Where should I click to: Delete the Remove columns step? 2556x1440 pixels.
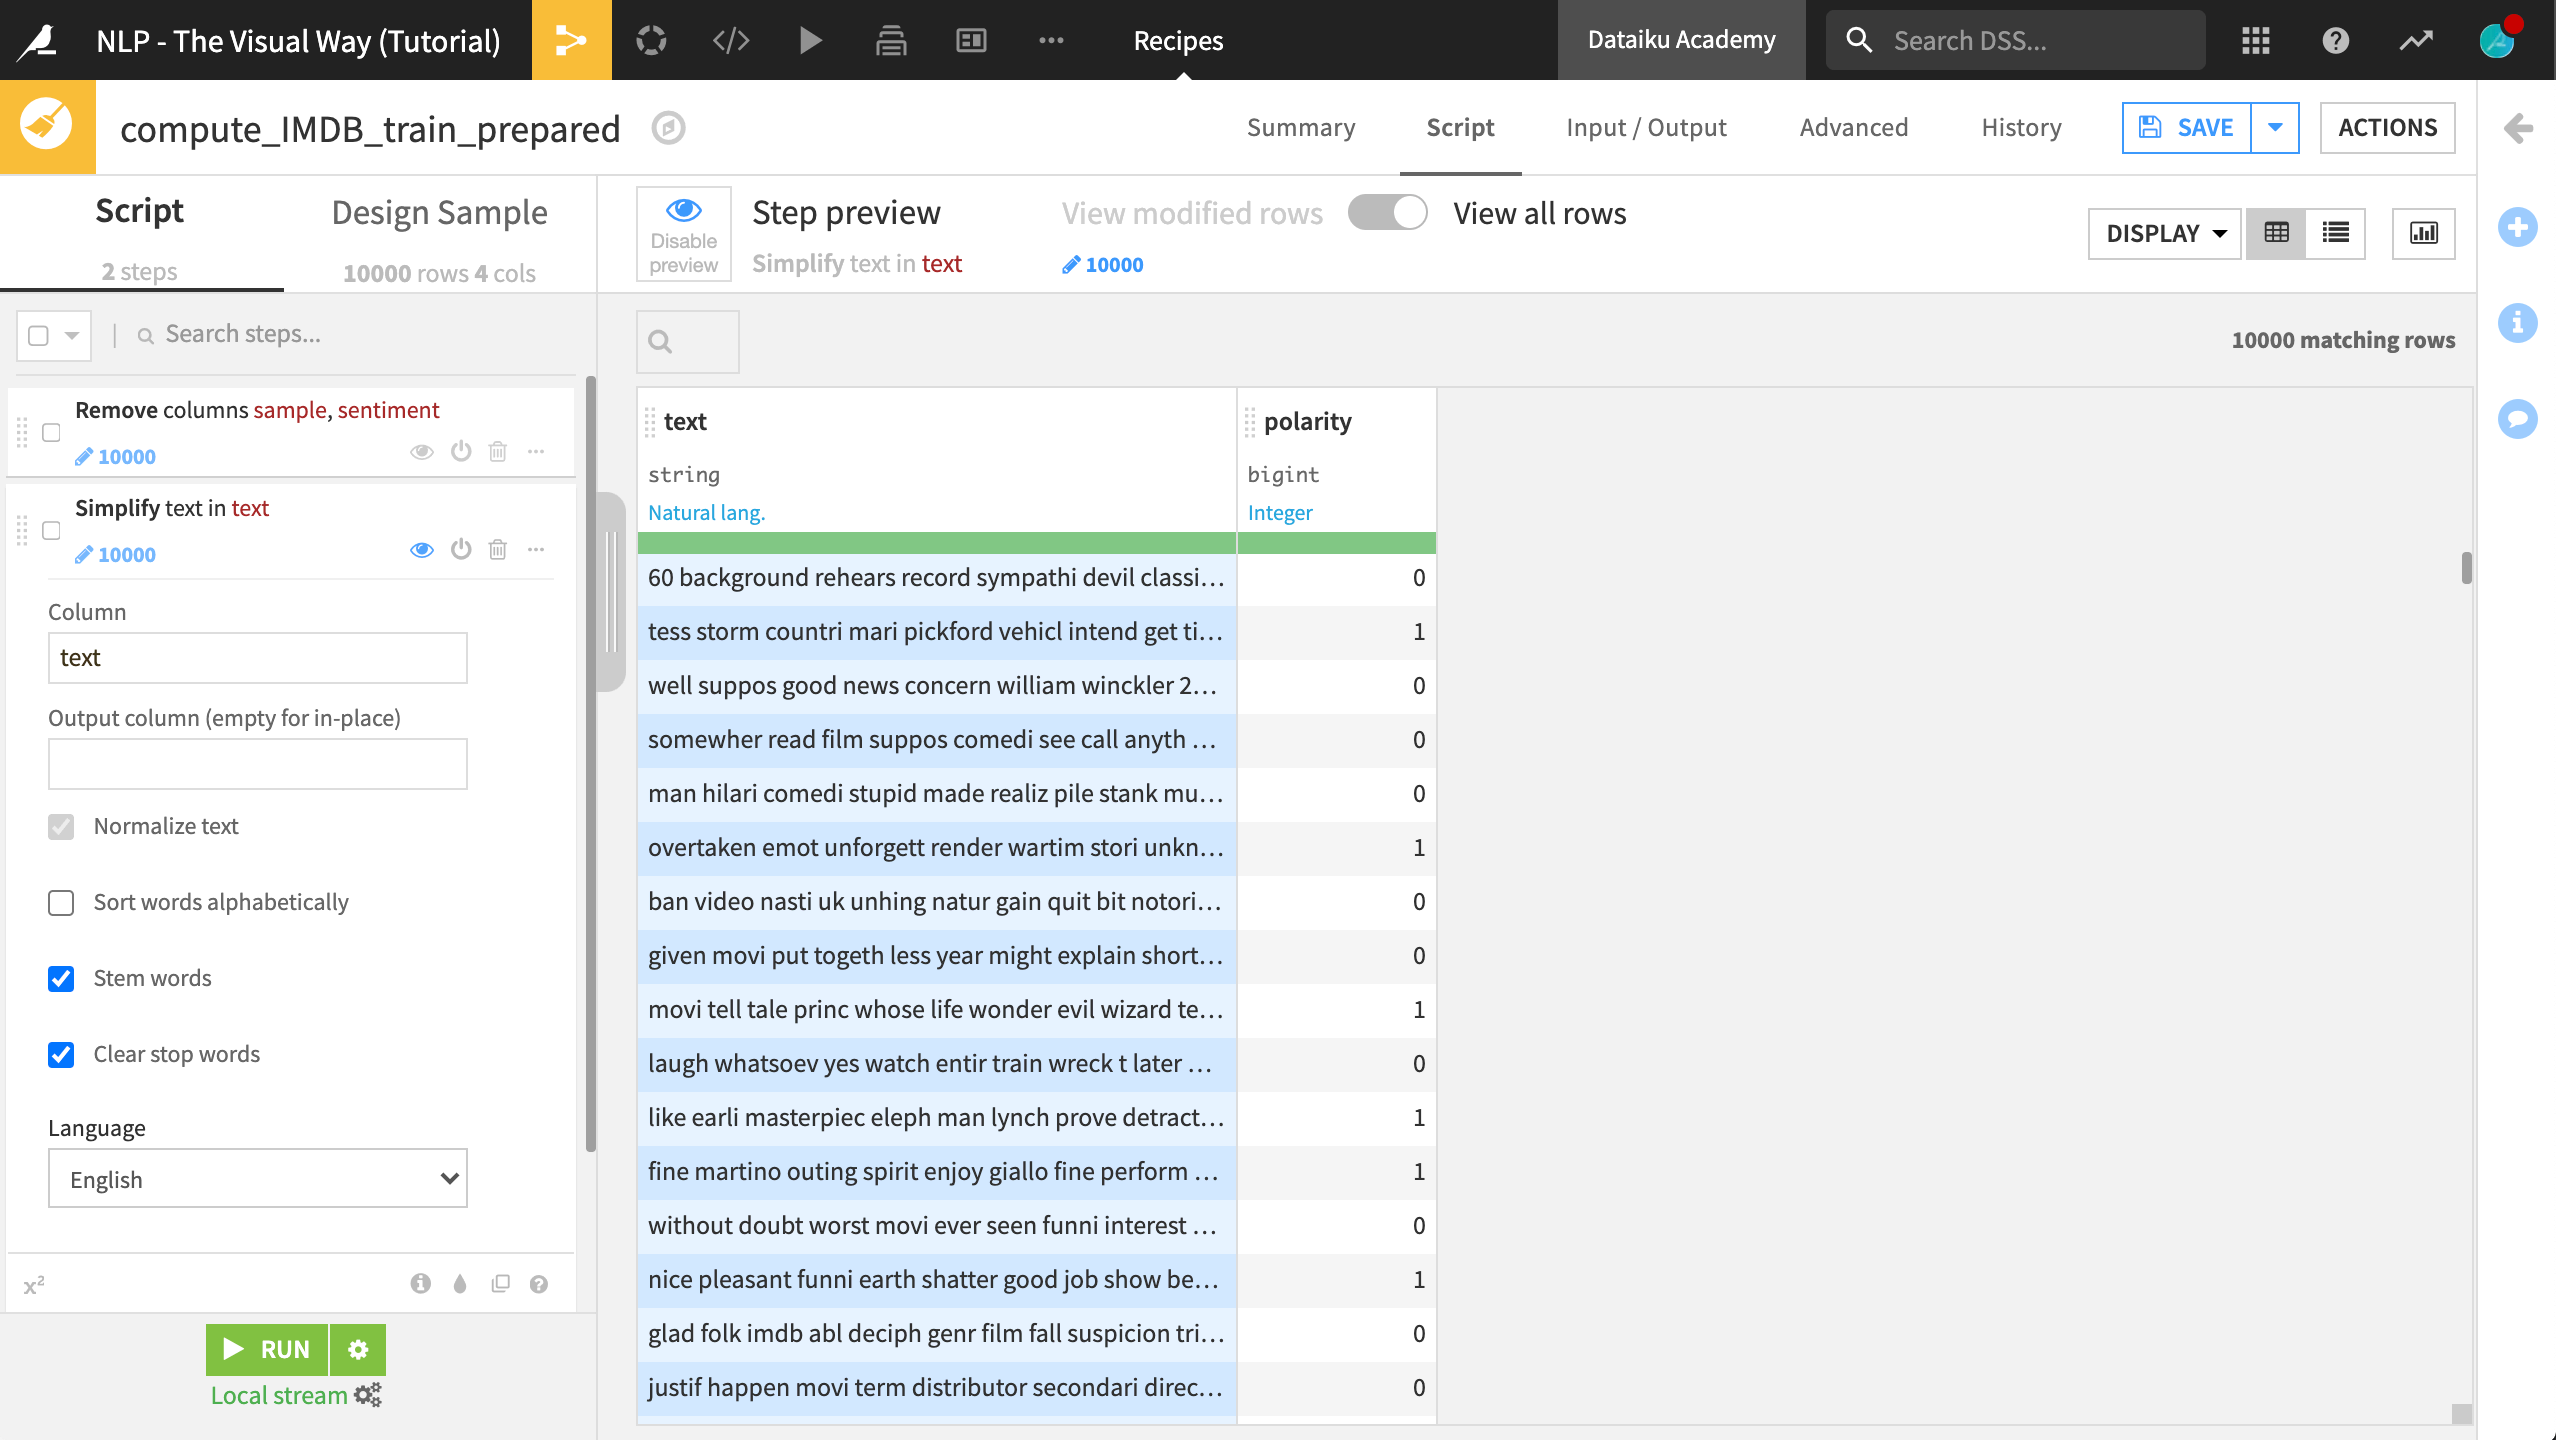(497, 451)
